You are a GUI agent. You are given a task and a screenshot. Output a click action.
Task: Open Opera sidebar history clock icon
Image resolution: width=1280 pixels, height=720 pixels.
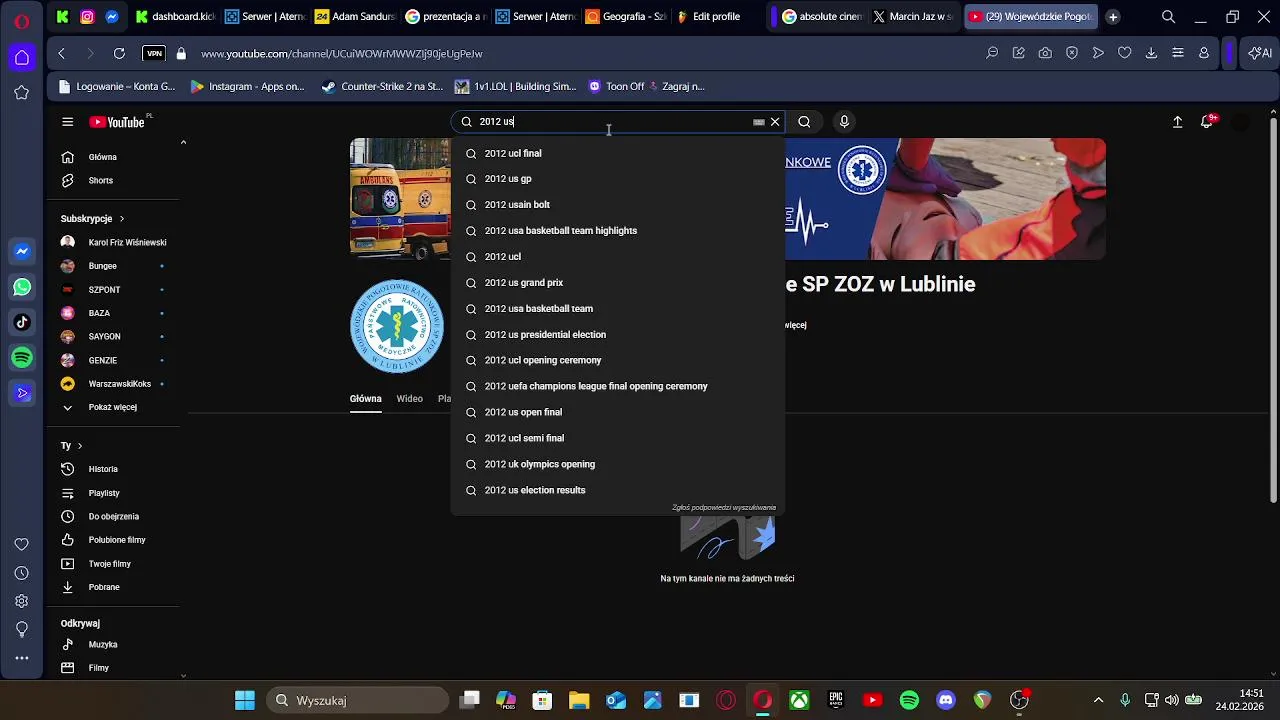click(x=21, y=573)
